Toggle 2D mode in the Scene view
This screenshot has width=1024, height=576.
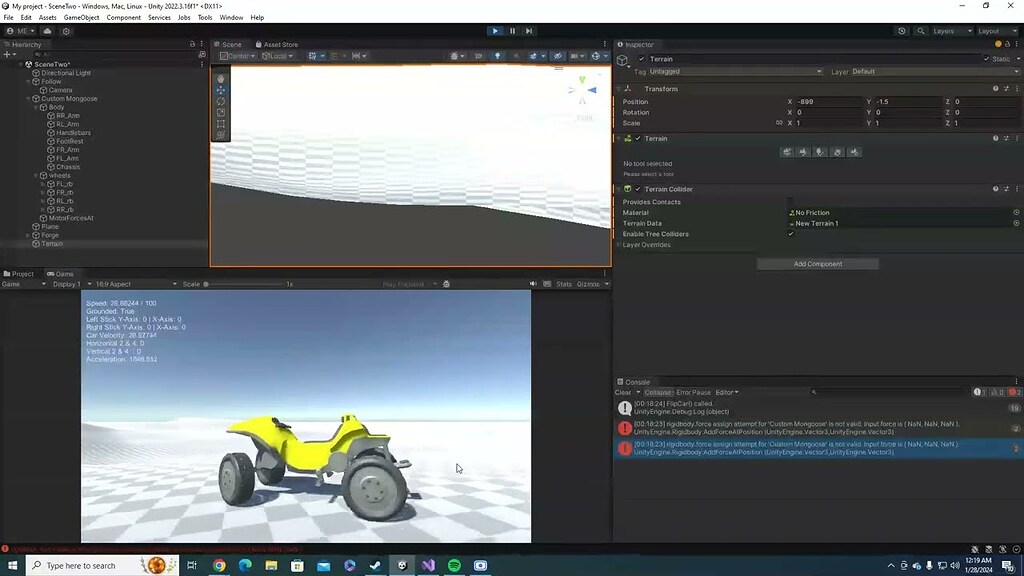pos(478,56)
